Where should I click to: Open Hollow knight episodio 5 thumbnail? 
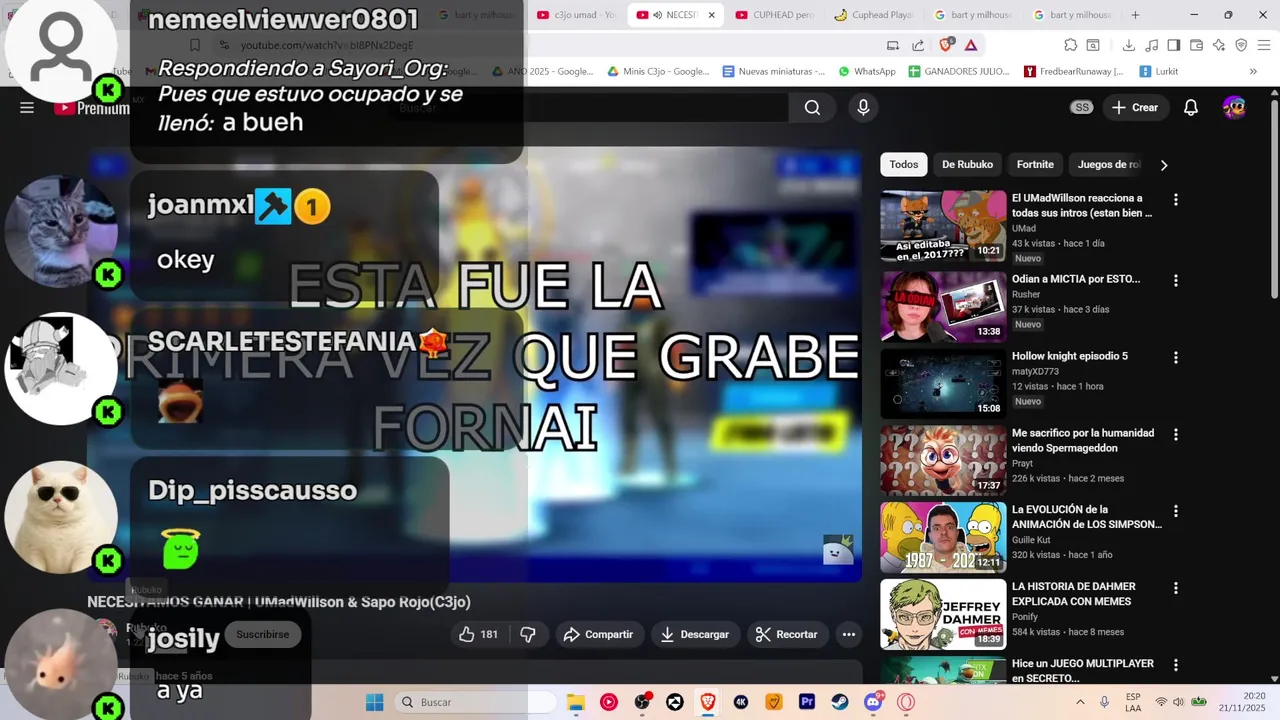coord(943,383)
